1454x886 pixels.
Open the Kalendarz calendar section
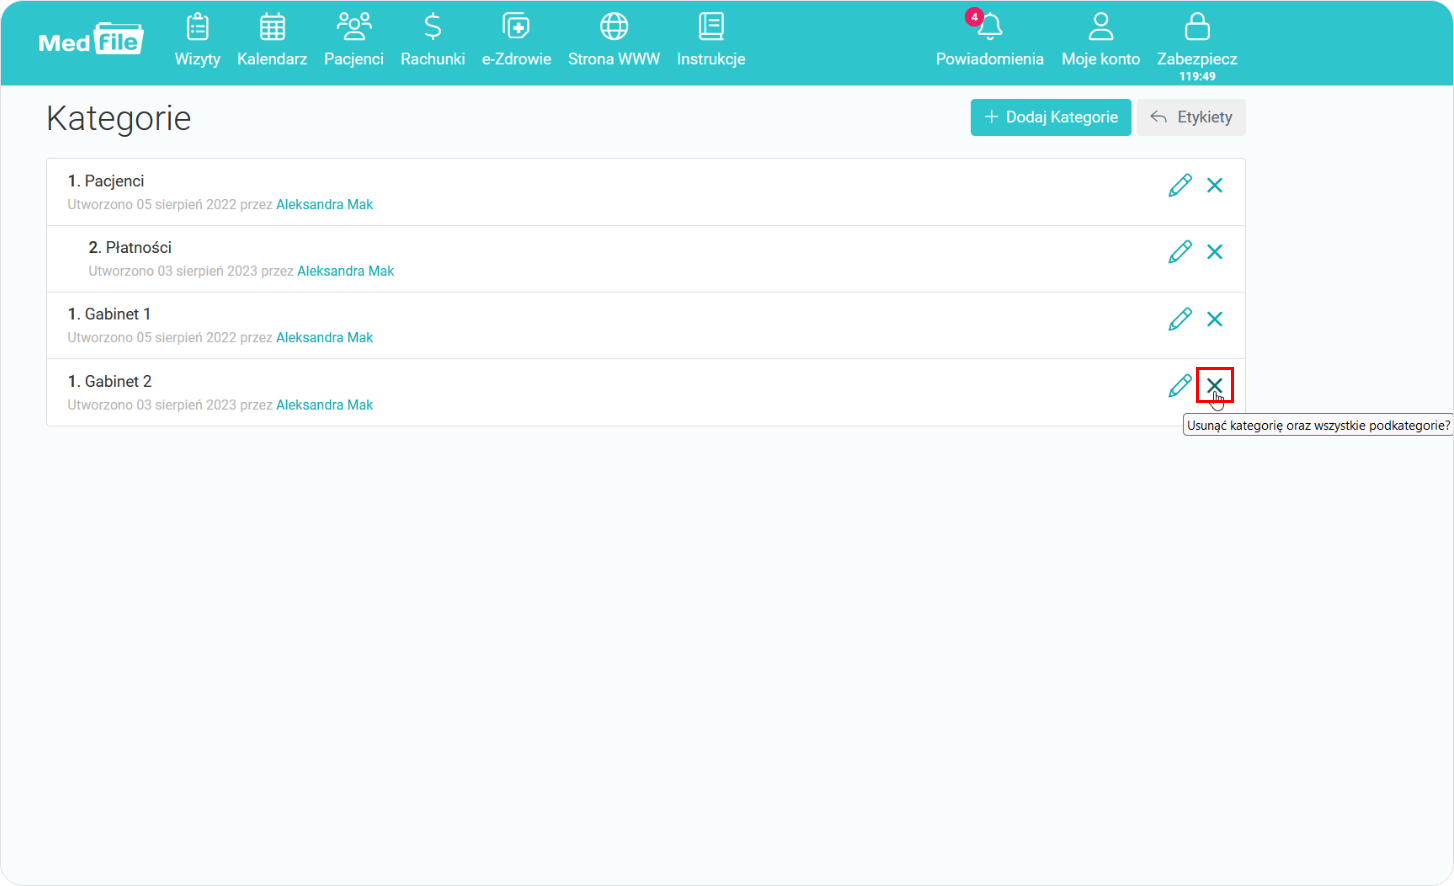pos(272,41)
